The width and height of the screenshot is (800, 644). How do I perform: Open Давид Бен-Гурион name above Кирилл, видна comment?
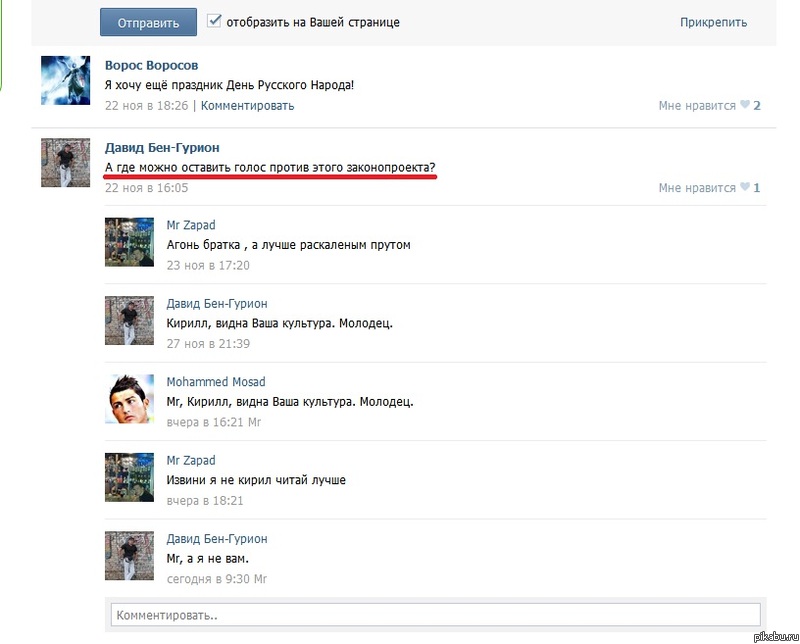click(x=217, y=304)
